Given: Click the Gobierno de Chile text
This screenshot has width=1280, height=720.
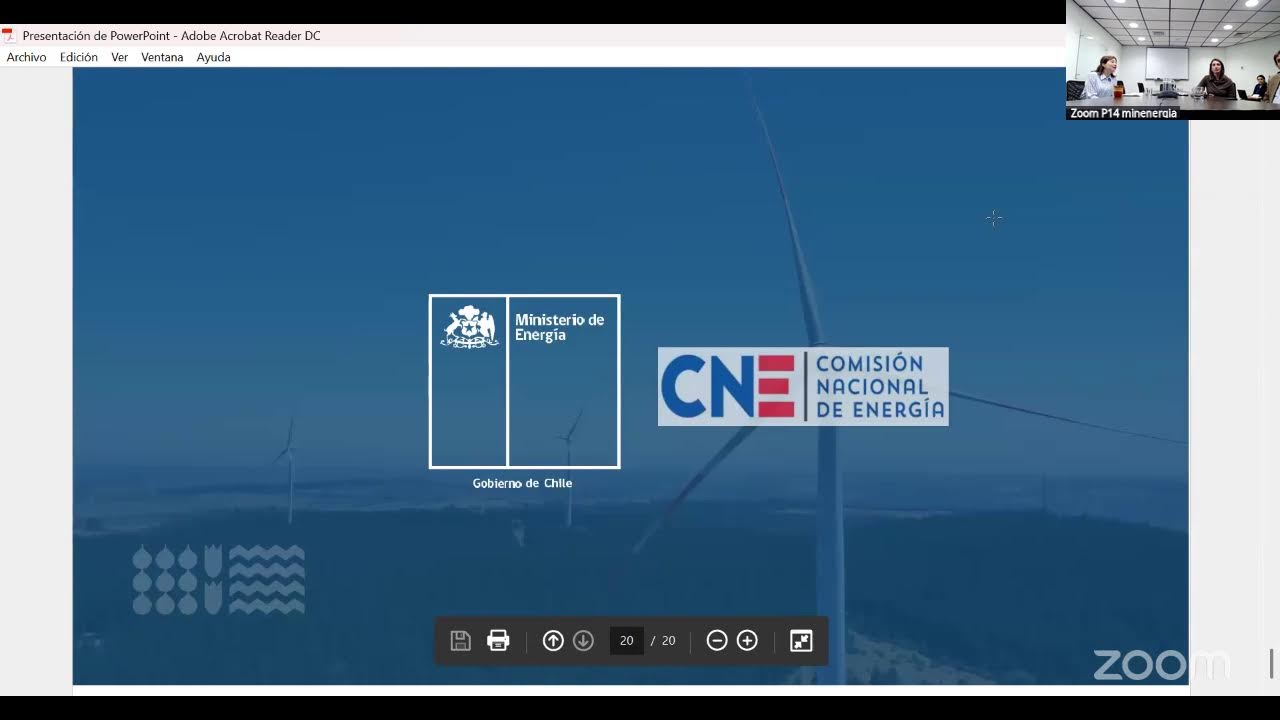Looking at the screenshot, I should pyautogui.click(x=522, y=483).
